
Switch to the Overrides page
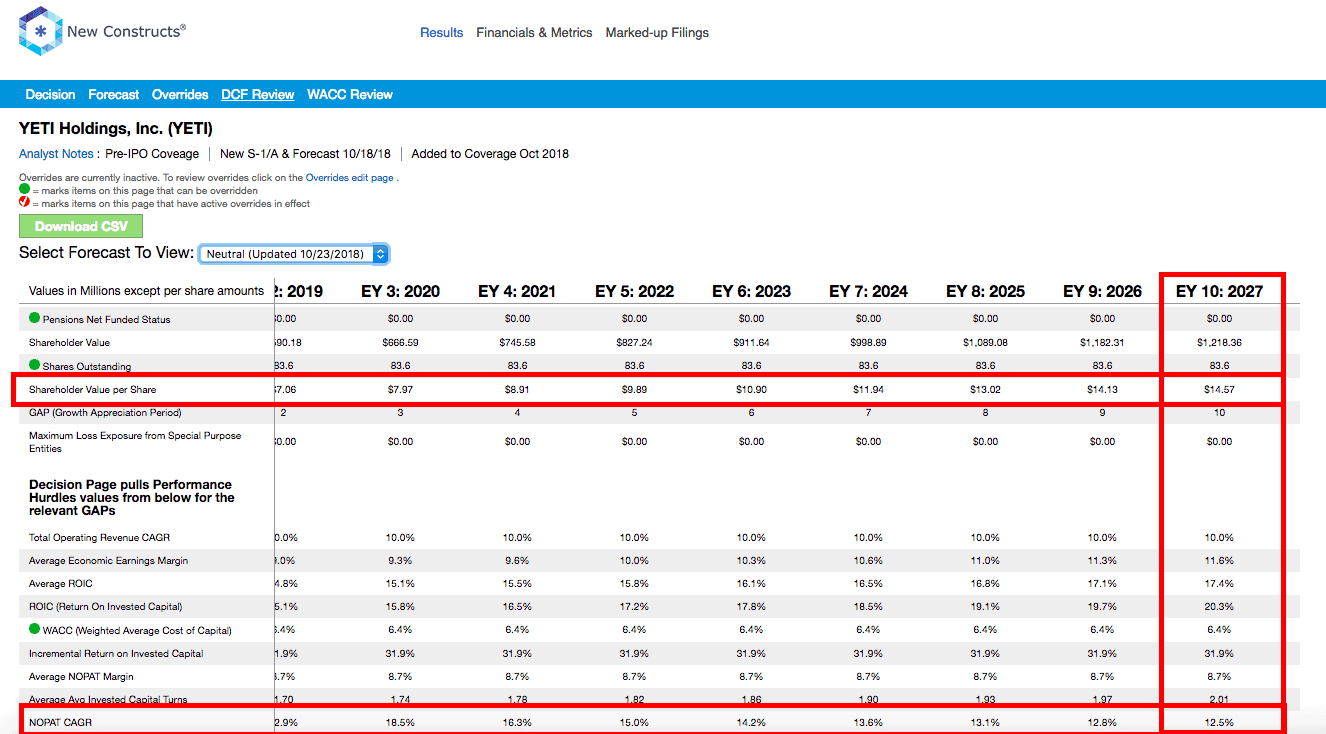coord(180,95)
